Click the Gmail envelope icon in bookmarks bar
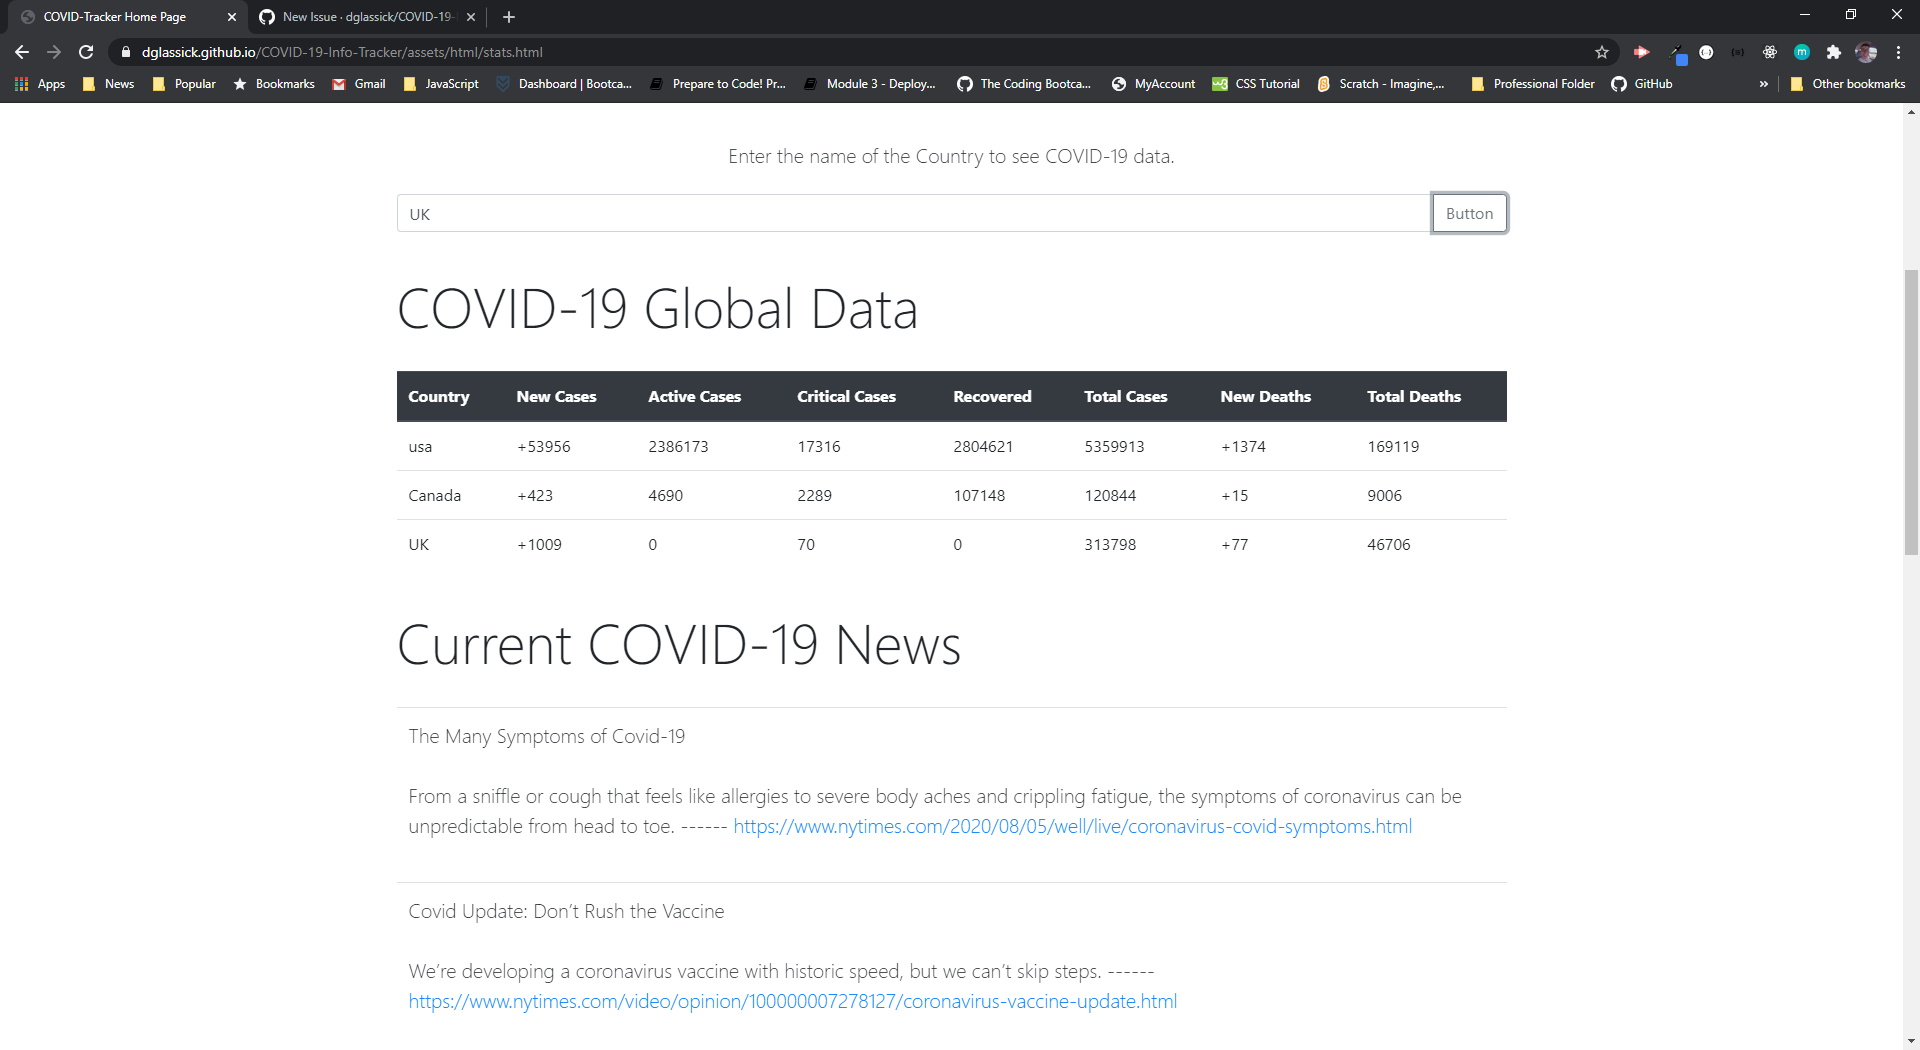 [339, 84]
